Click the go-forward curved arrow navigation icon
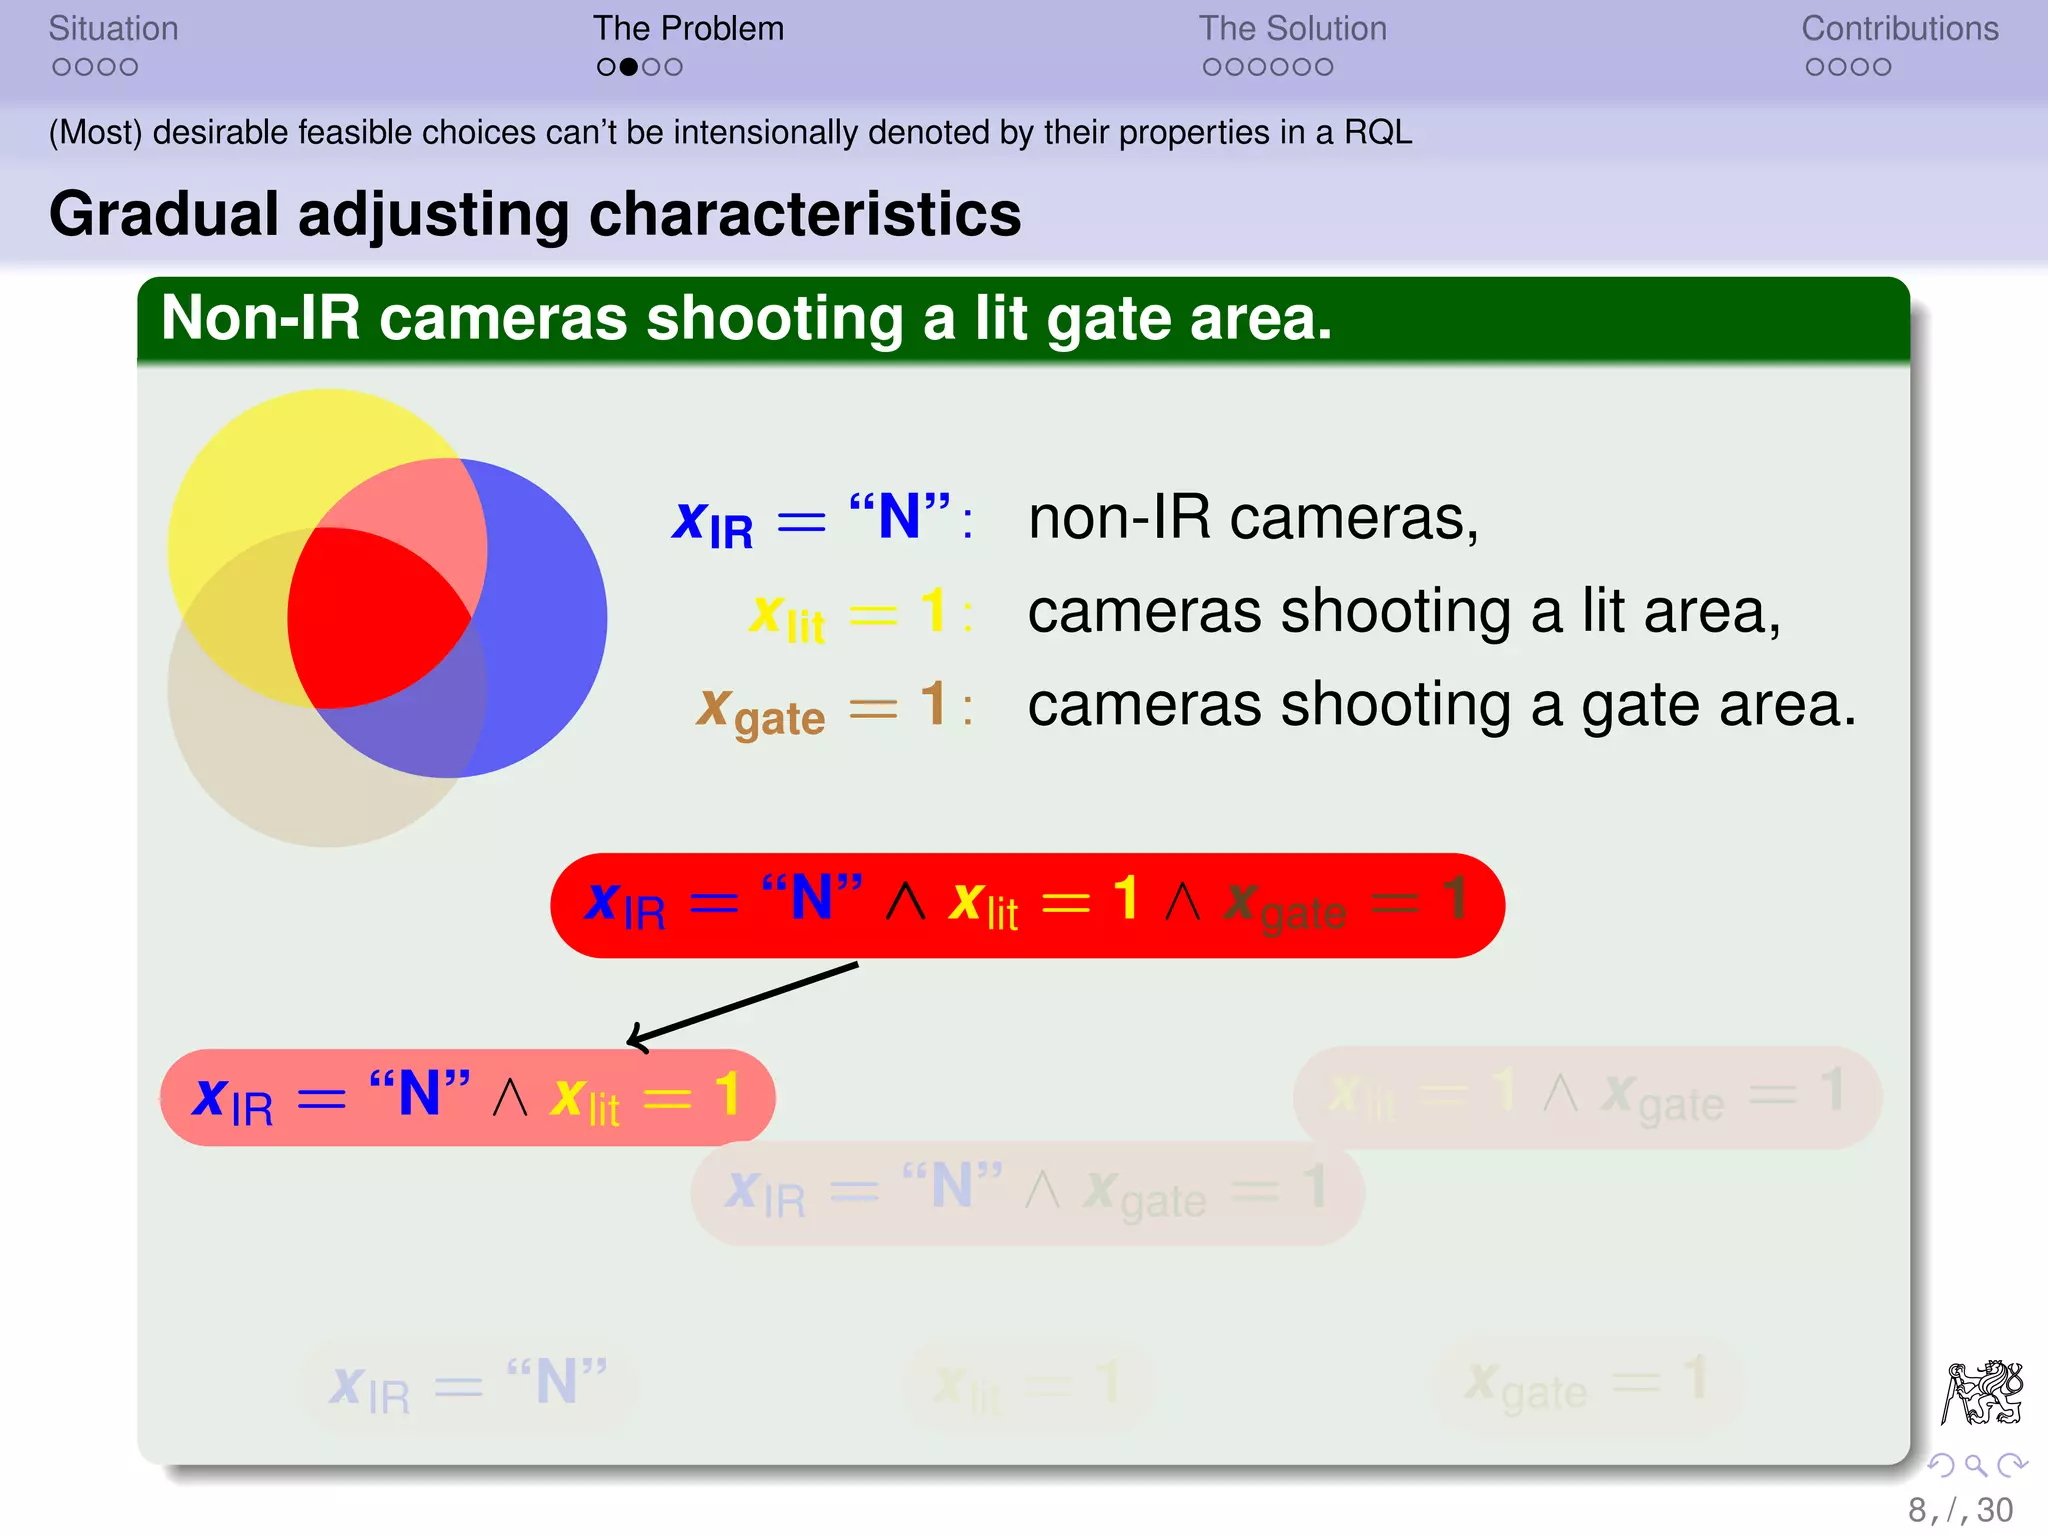2048x1536 pixels. tap(2011, 1466)
